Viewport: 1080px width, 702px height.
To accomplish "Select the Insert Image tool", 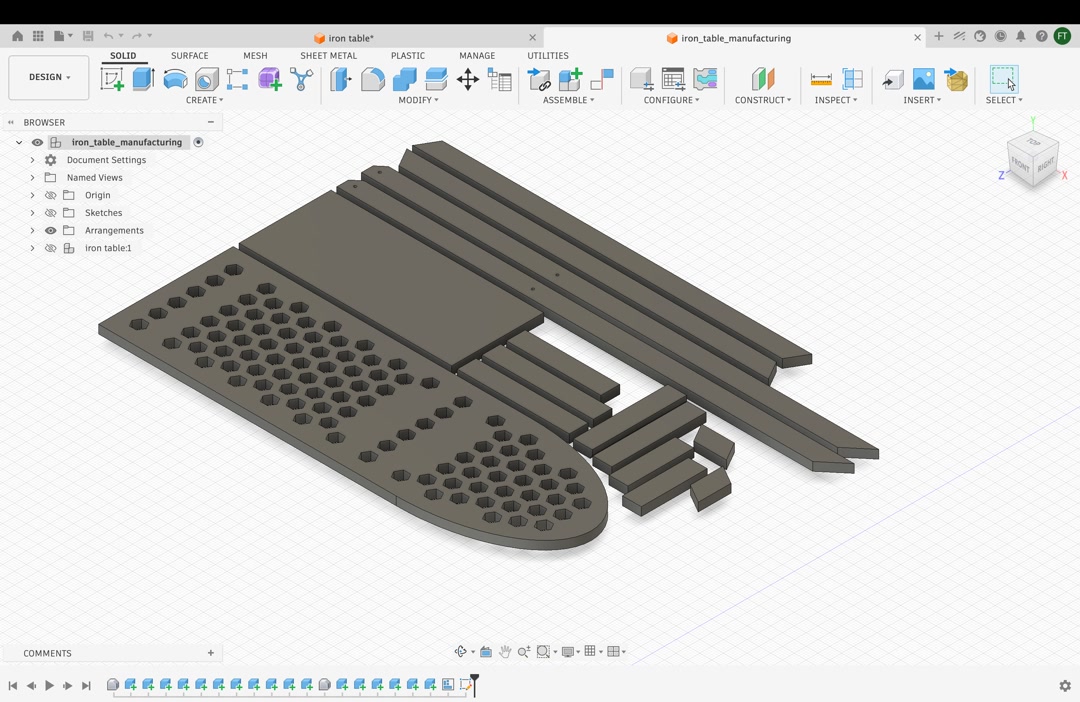I will point(924,79).
